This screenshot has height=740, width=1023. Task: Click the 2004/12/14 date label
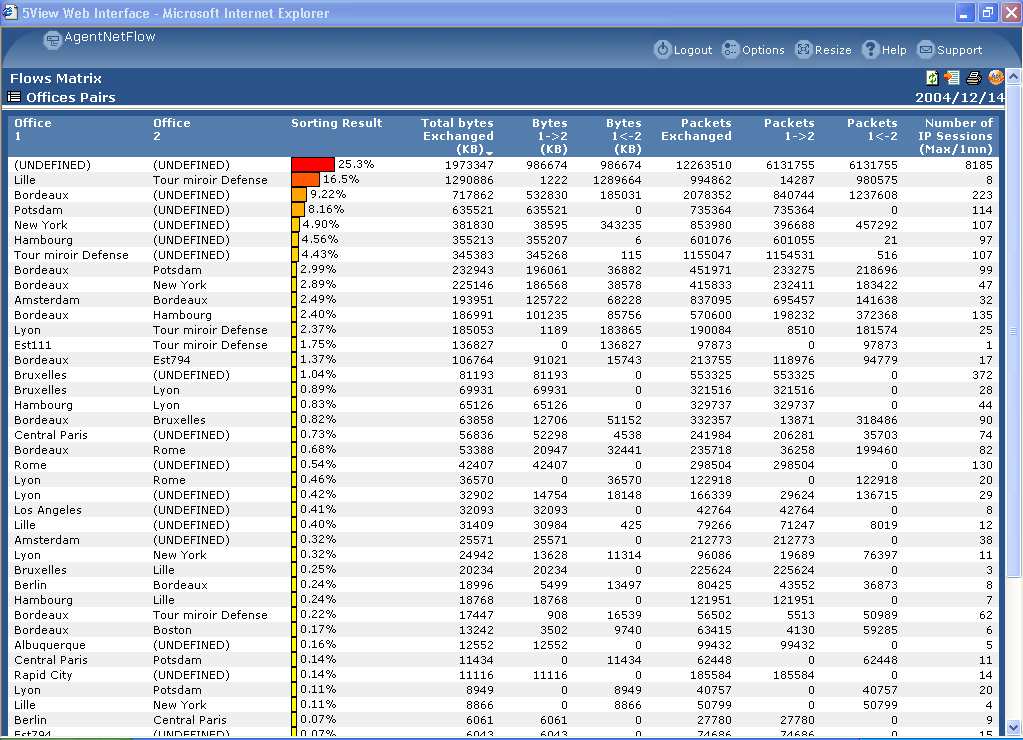[960, 97]
